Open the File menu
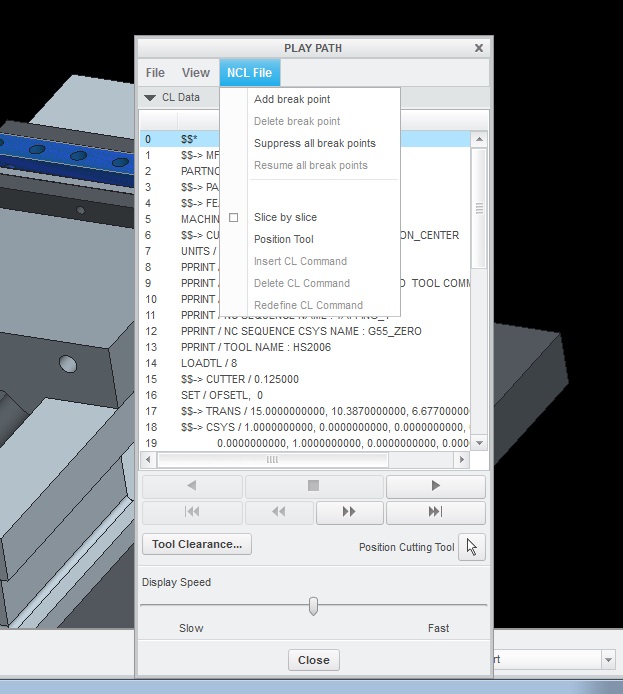 tap(155, 73)
